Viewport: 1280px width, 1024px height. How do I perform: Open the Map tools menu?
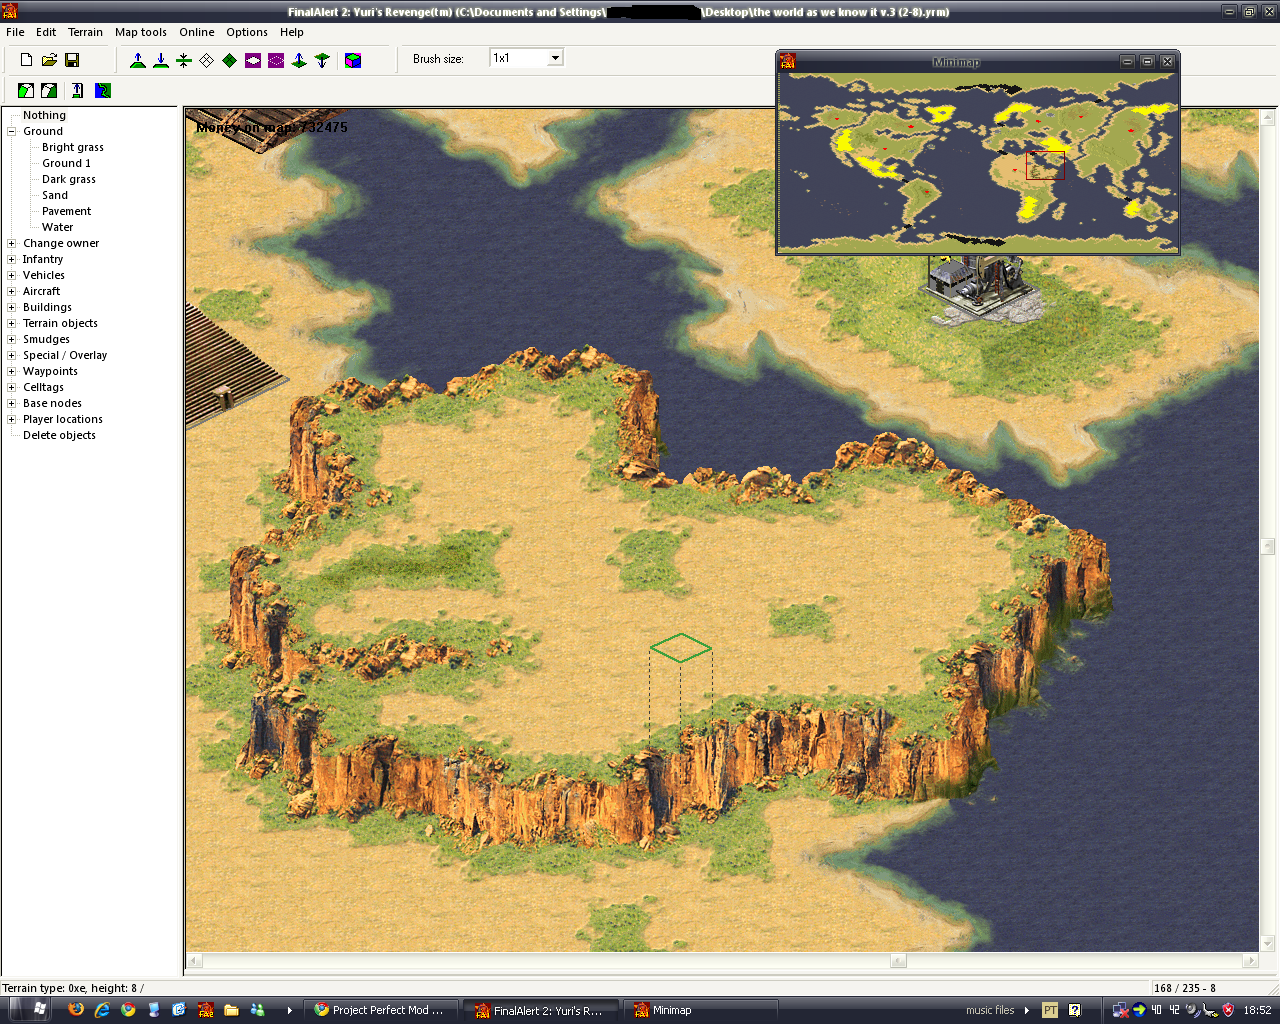(x=141, y=32)
